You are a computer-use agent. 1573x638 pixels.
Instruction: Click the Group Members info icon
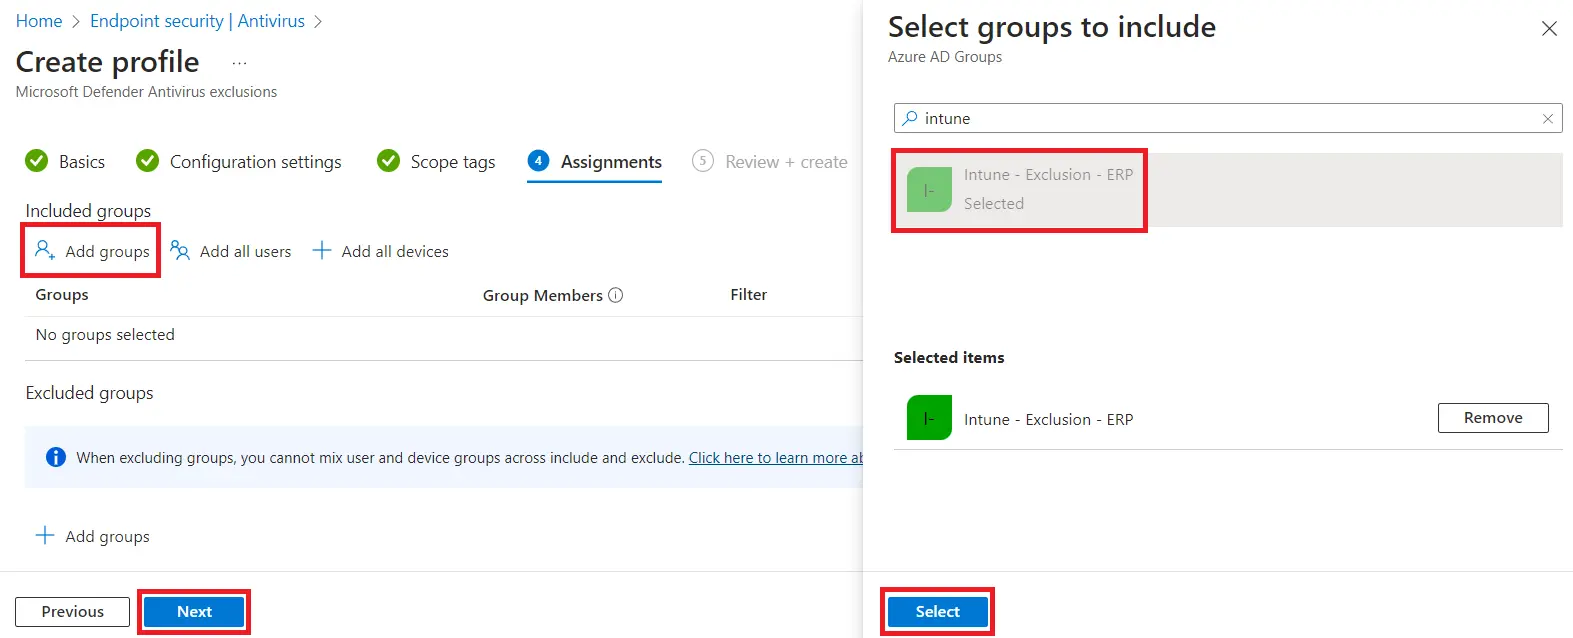coord(616,295)
